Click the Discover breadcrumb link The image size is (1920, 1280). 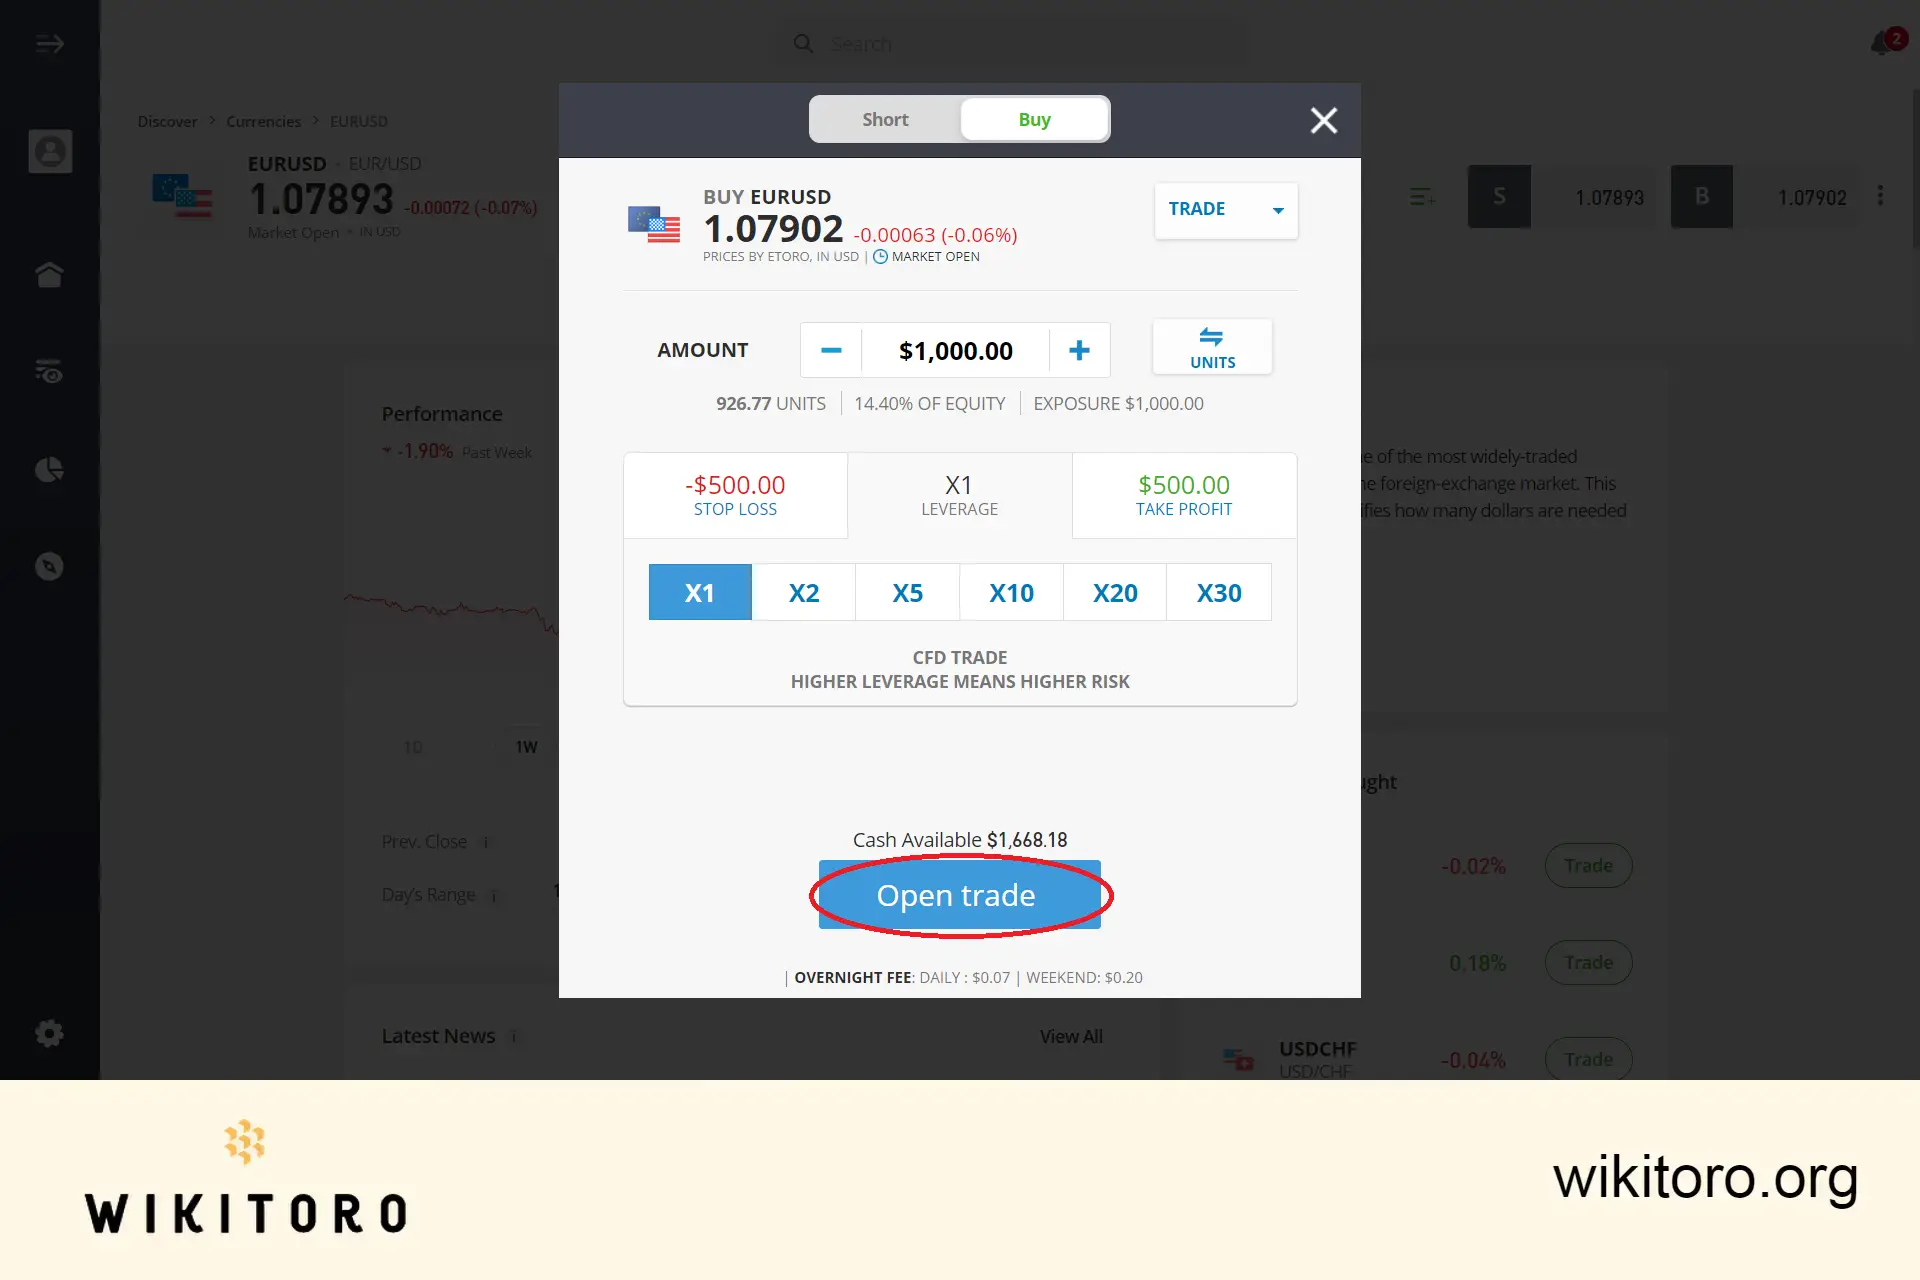167,120
